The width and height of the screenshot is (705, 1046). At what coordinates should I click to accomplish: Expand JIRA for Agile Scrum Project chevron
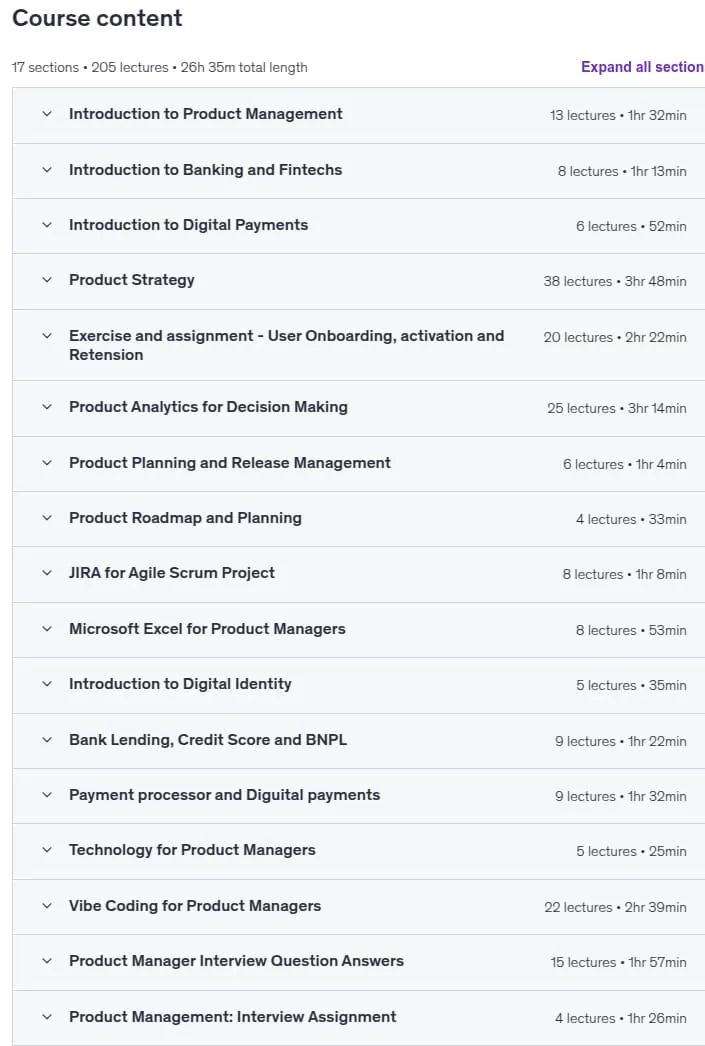47,573
